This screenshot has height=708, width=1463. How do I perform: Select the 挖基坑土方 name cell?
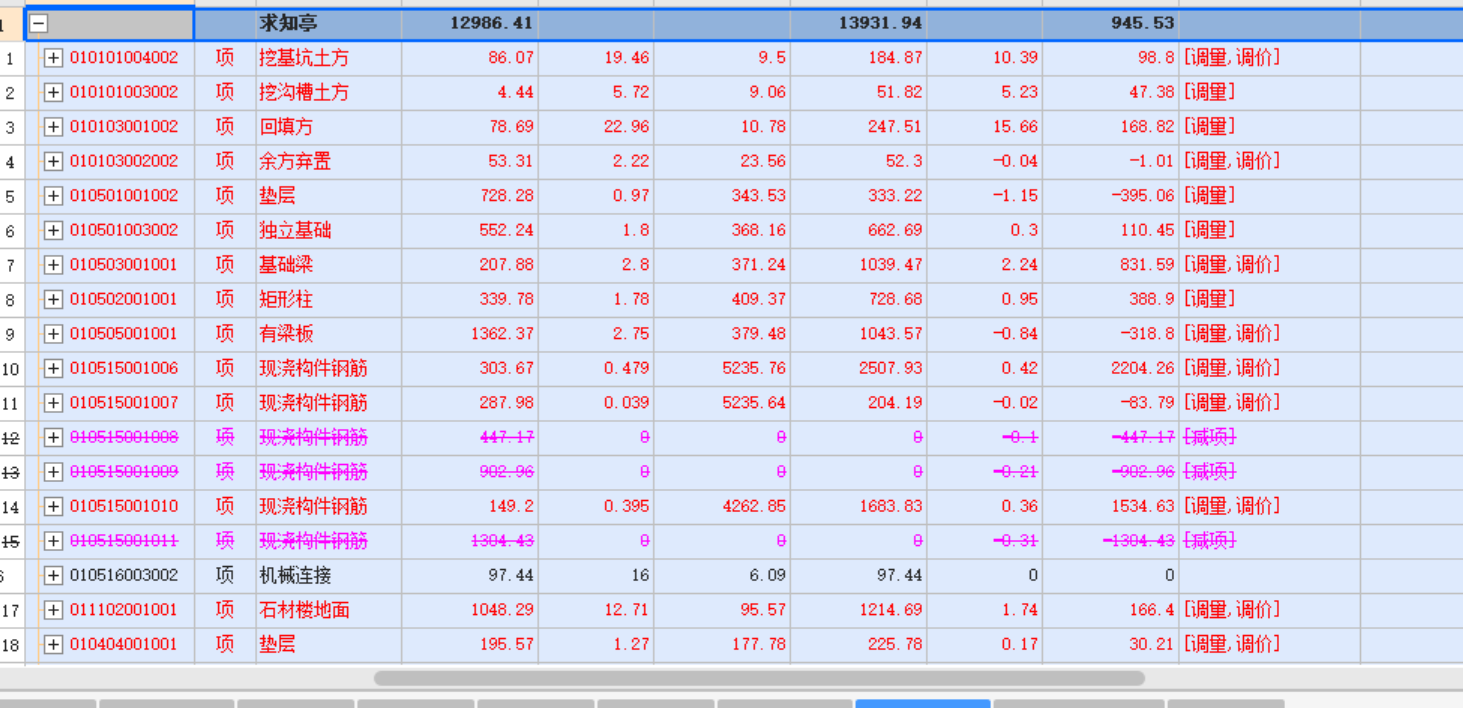tap(328, 58)
